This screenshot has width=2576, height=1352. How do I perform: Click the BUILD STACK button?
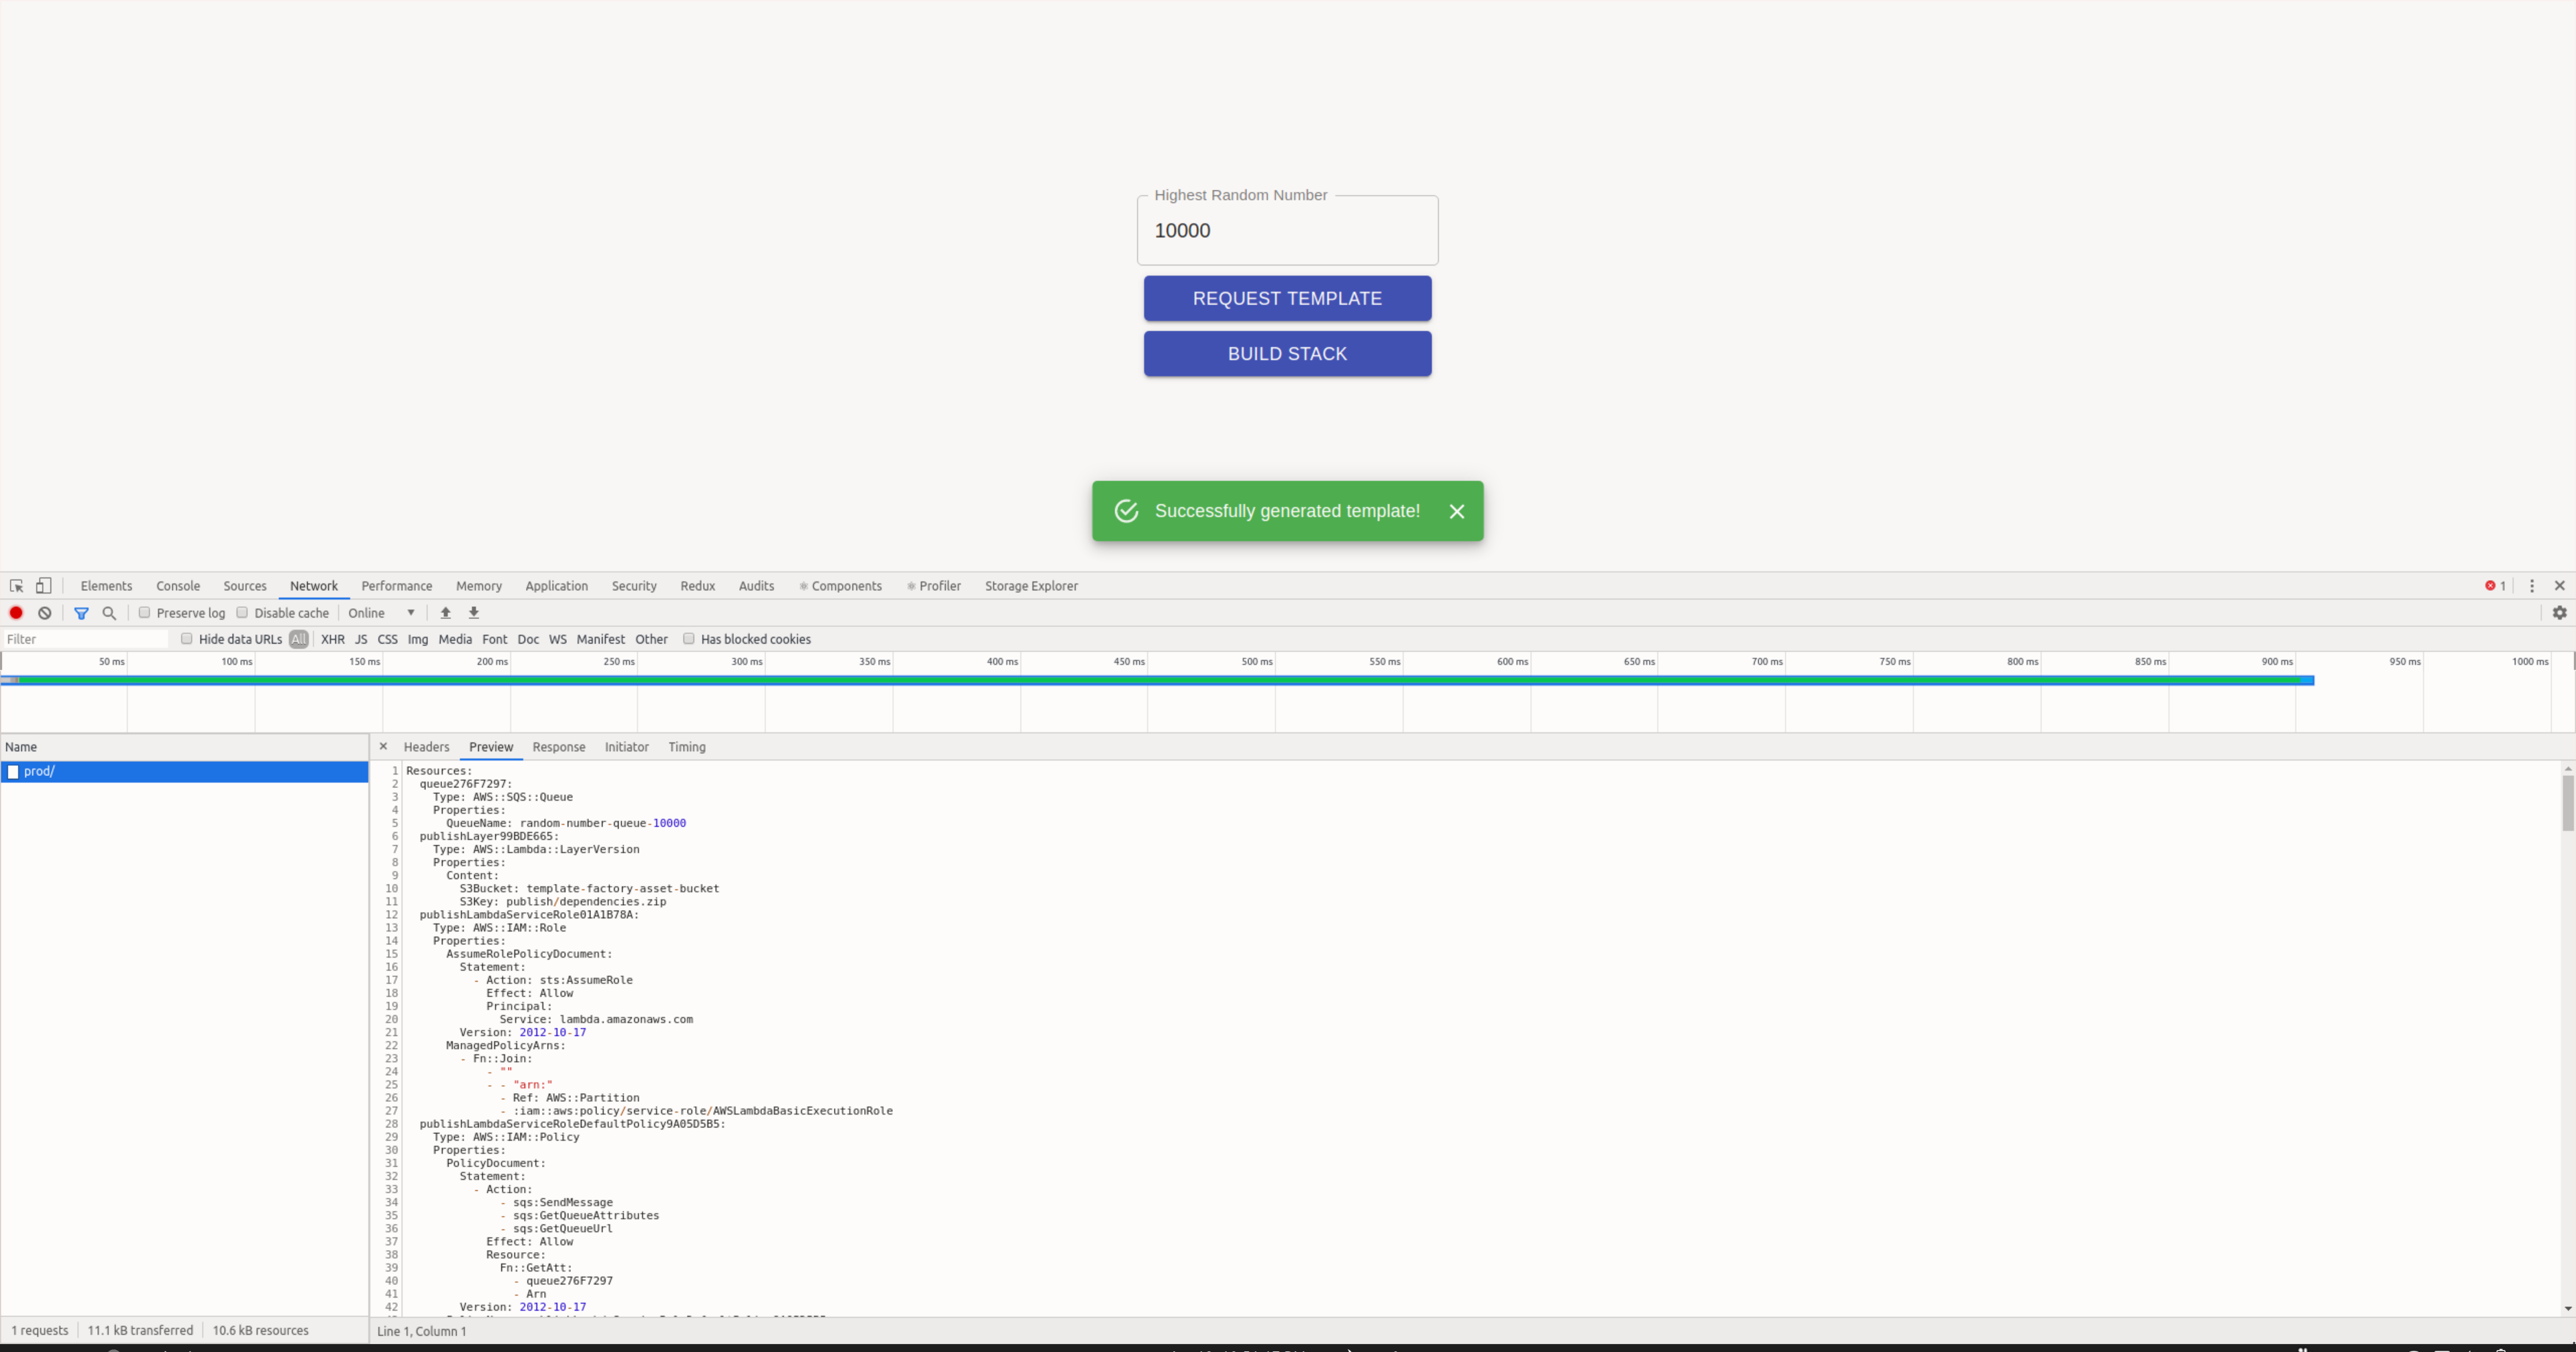[x=1287, y=354]
